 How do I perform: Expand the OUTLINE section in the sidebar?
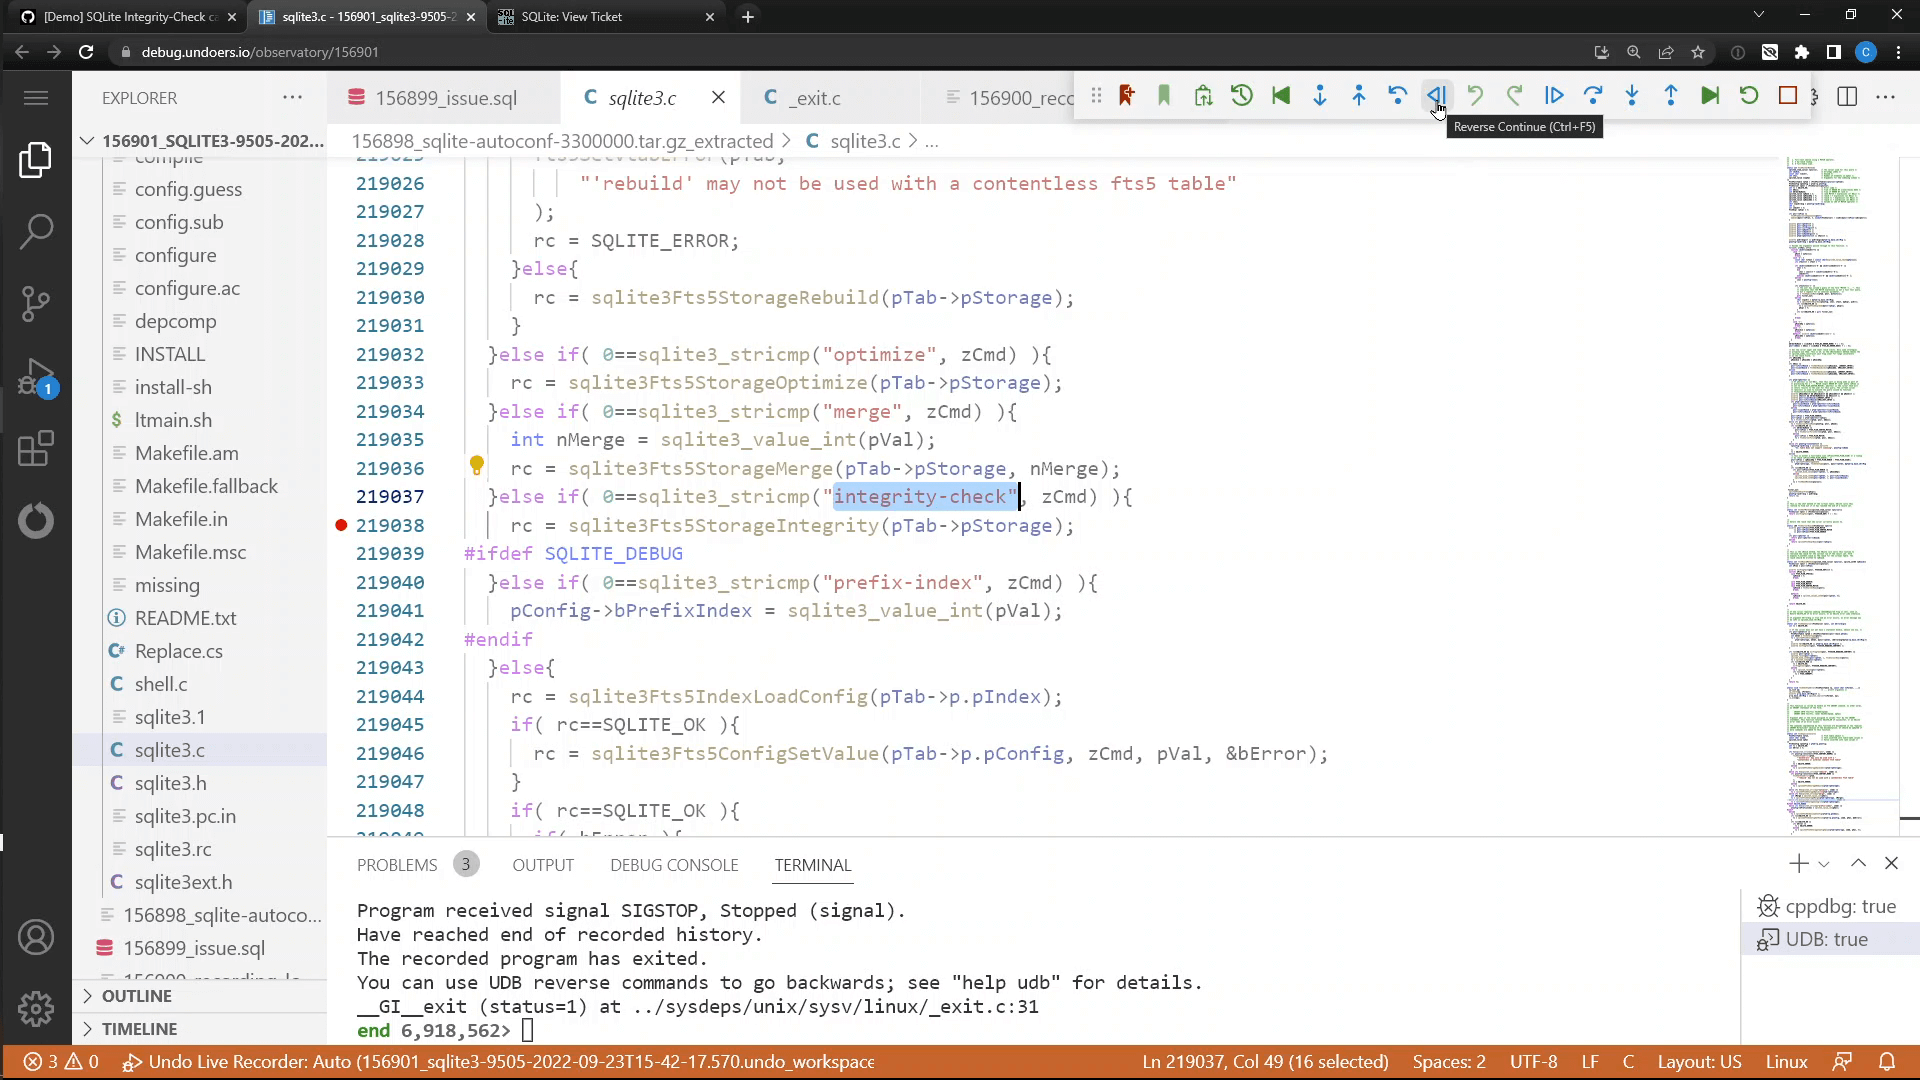tap(138, 996)
